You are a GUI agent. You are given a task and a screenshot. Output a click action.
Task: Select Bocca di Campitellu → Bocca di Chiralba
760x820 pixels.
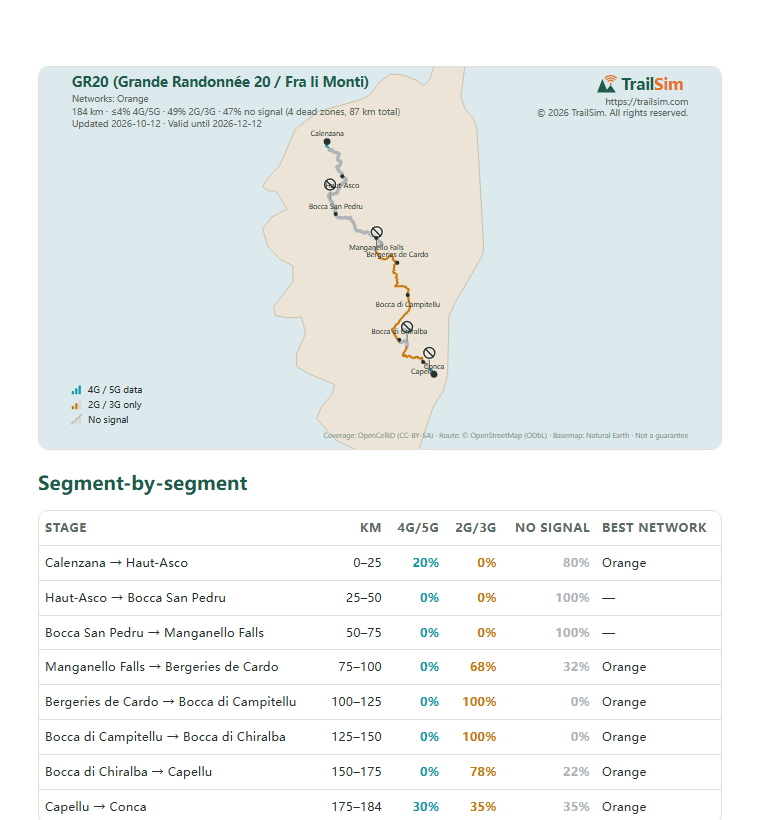(380, 737)
